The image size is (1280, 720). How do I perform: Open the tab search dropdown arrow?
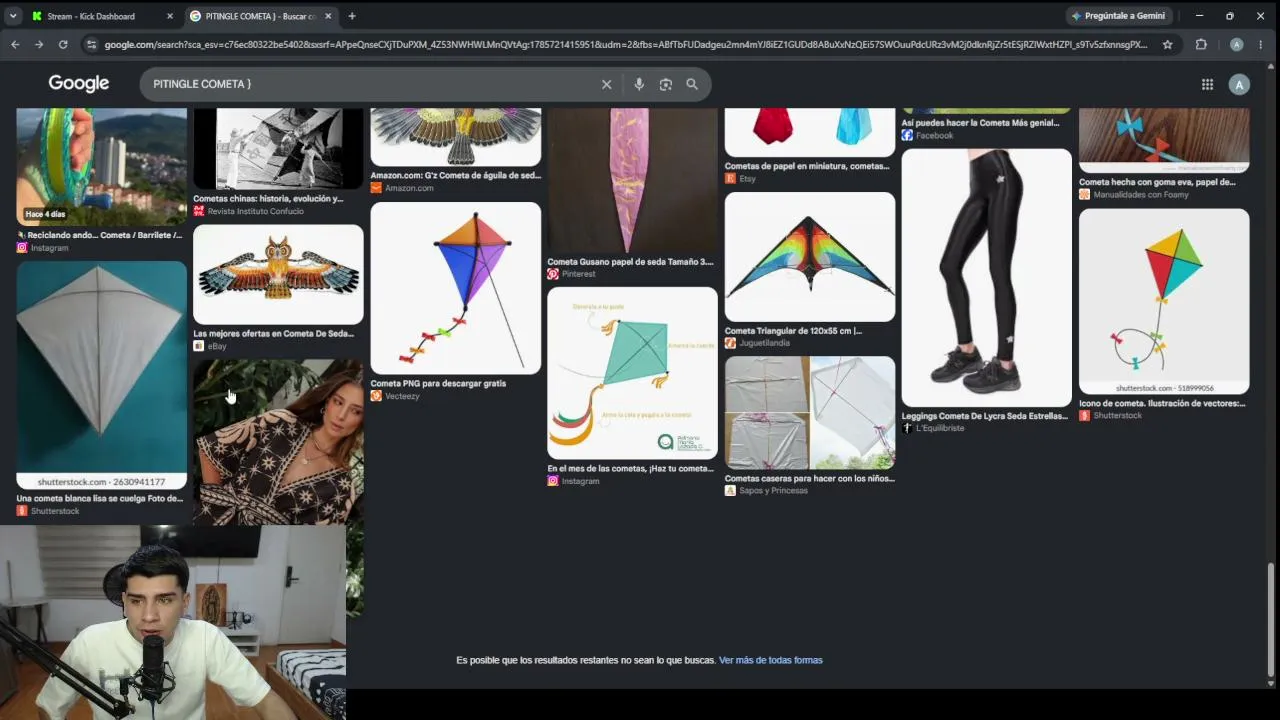pos(13,16)
